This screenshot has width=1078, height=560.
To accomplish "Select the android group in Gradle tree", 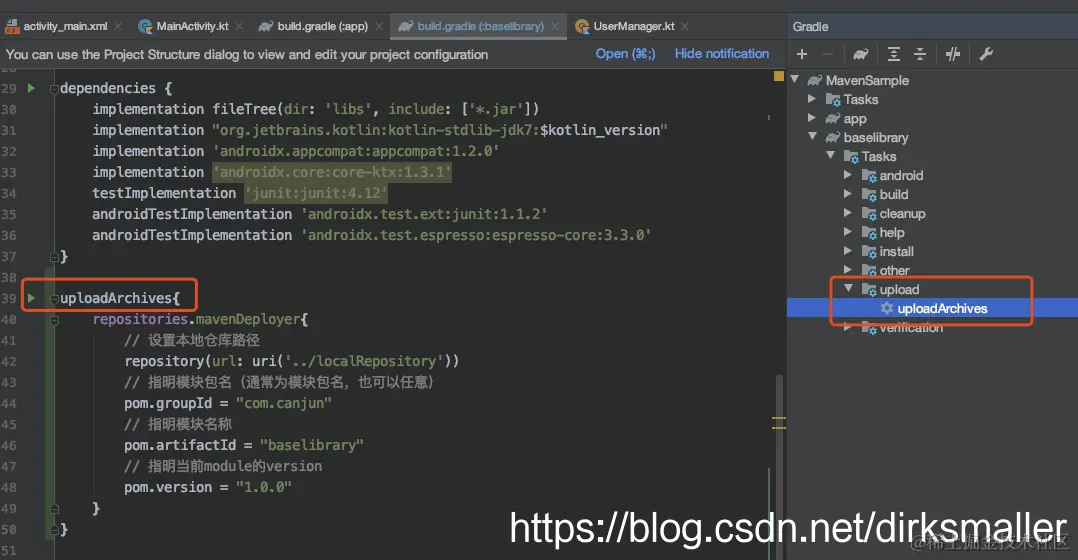I will tap(901, 175).
